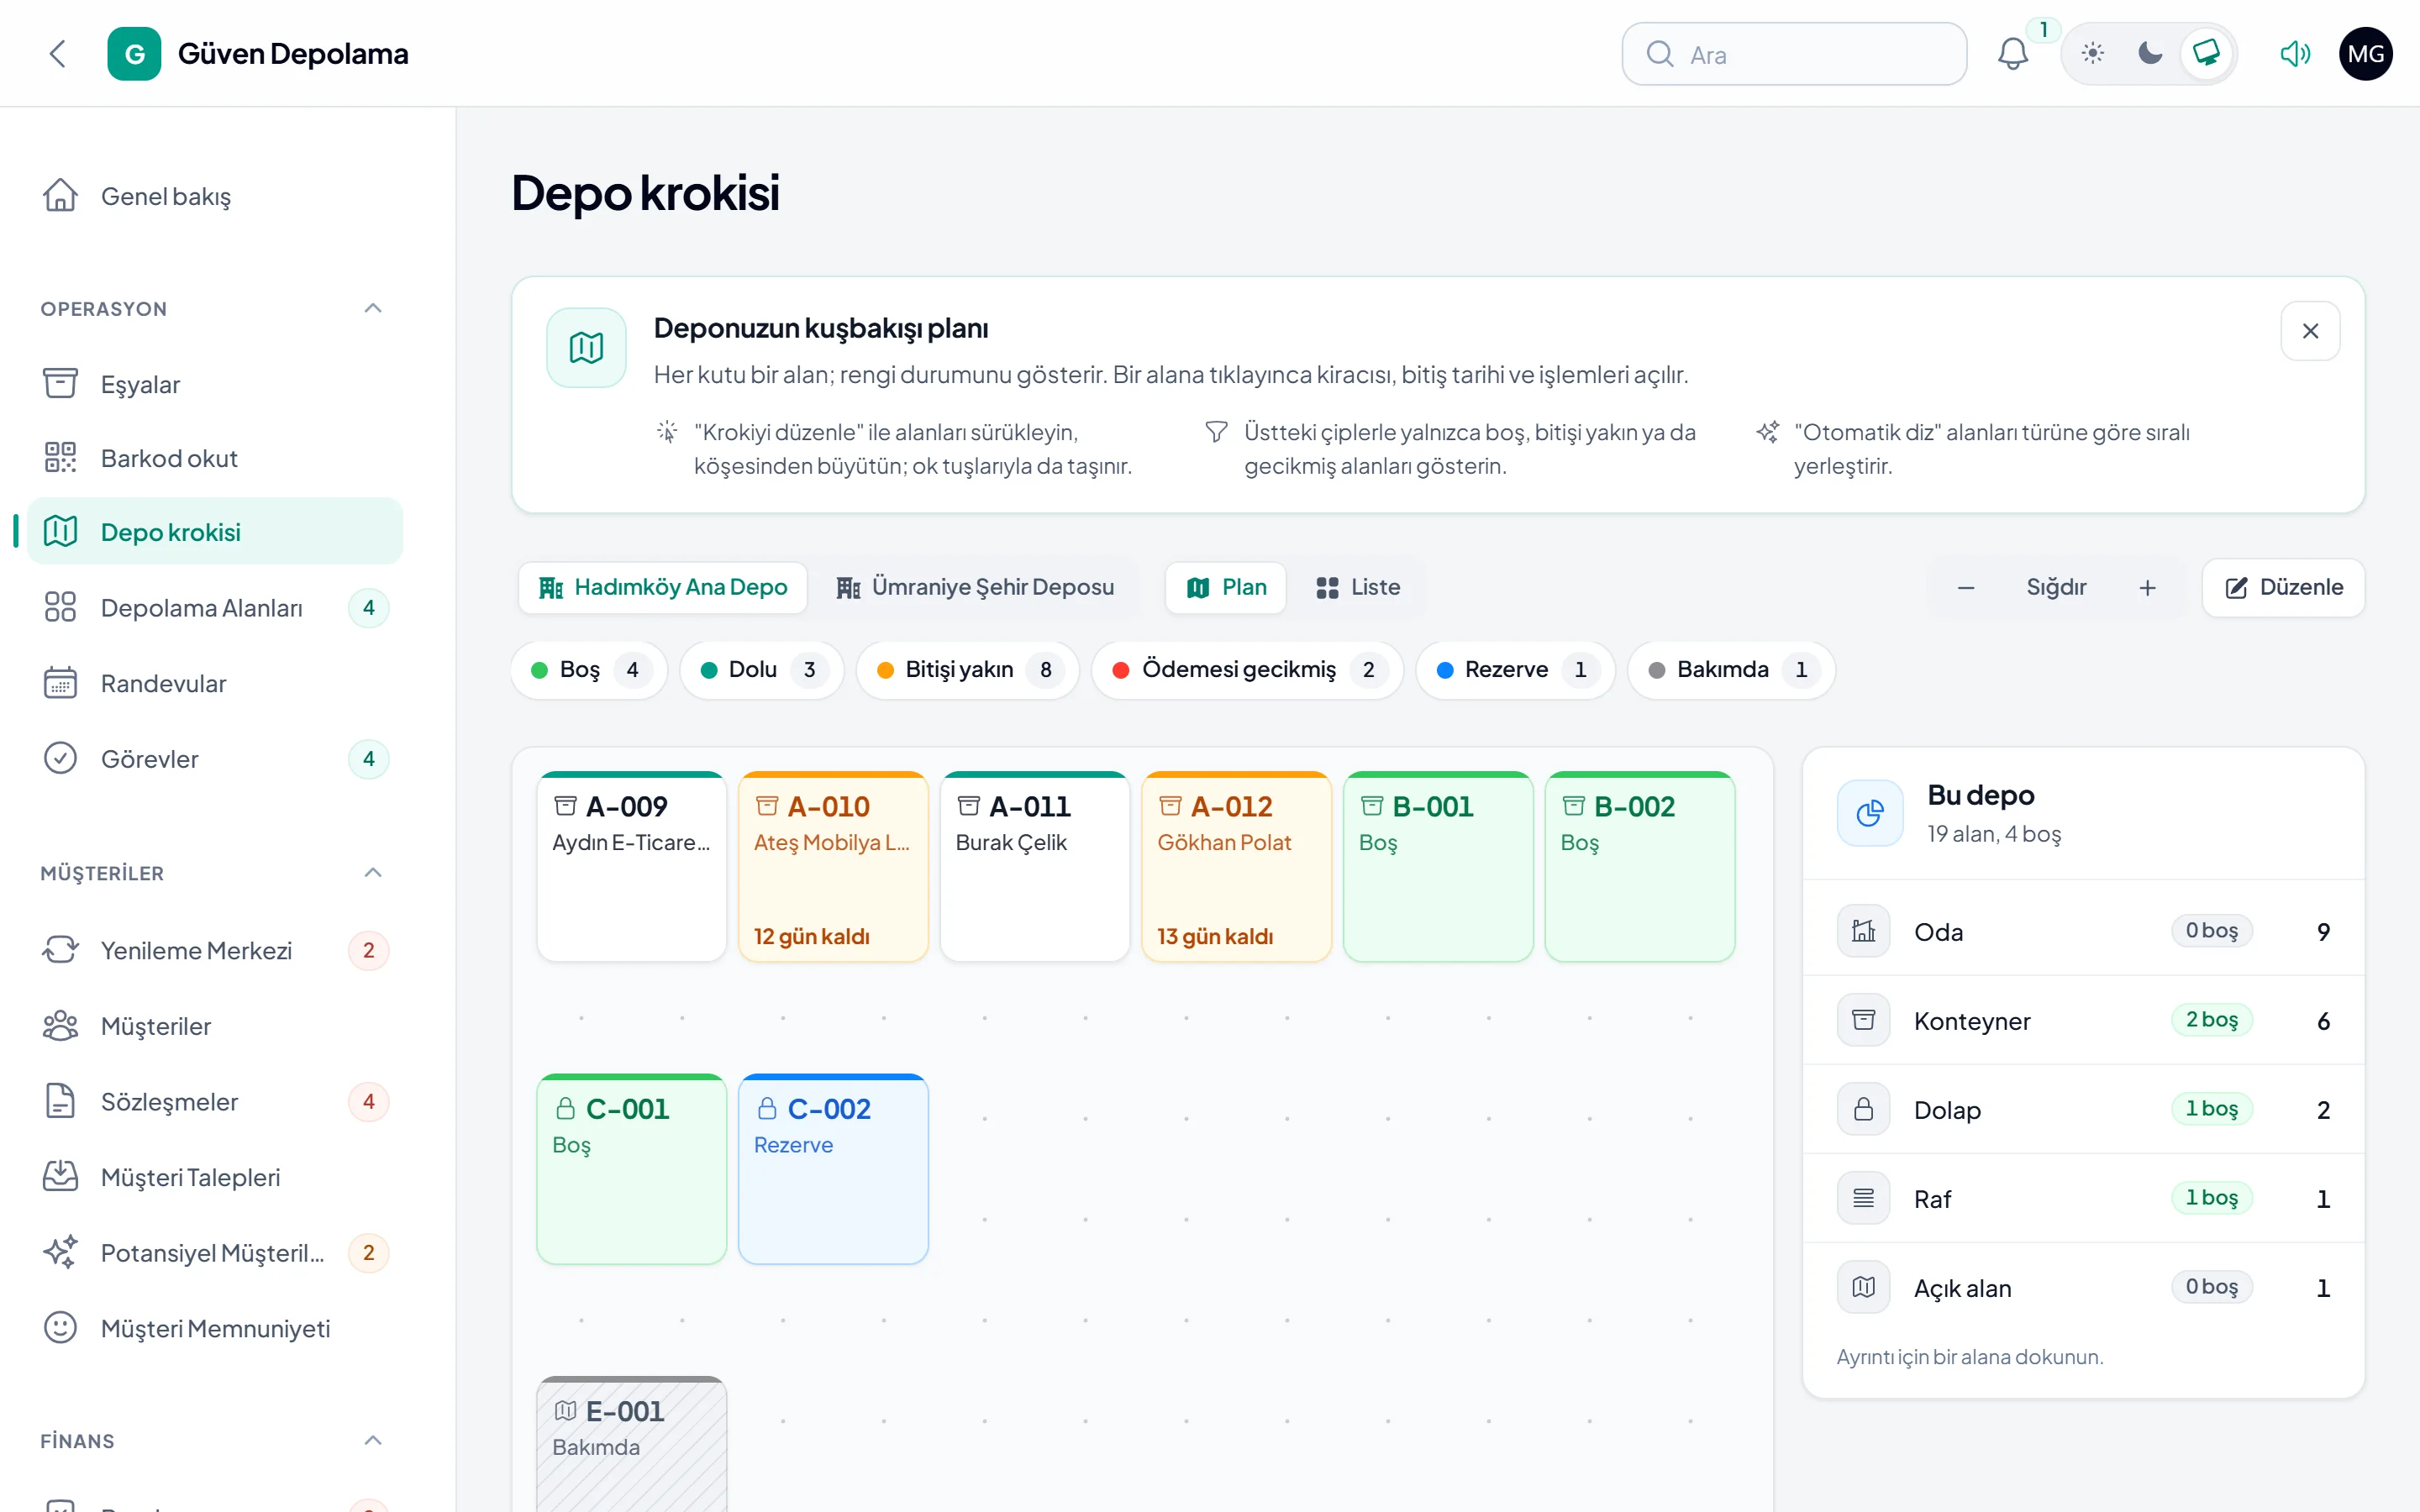This screenshot has width=2420, height=1512.
Task: Click the Sığdır zoom fit button
Action: click(2056, 587)
